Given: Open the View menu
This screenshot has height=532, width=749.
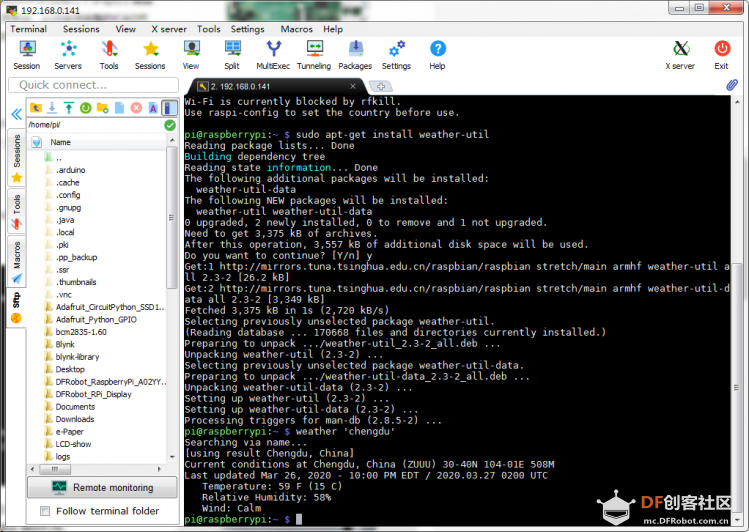Looking at the screenshot, I should point(126,29).
